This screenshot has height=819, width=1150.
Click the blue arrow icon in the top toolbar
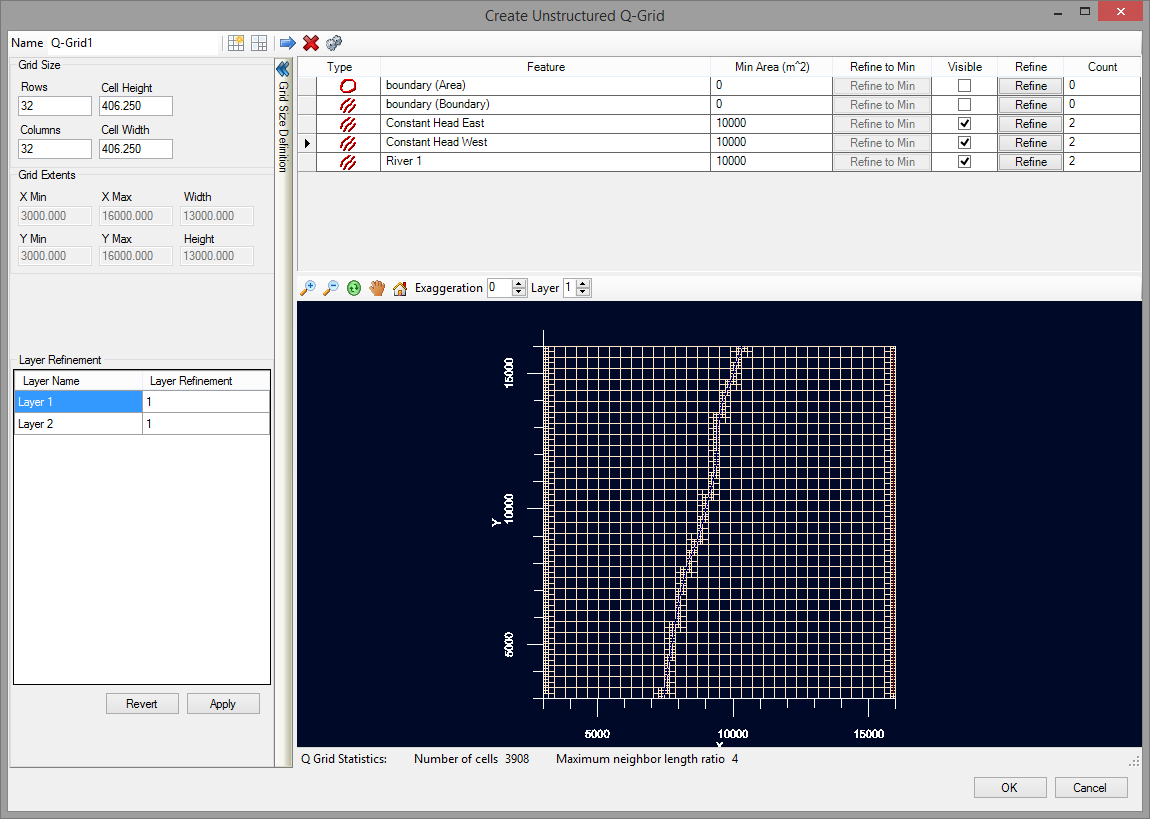point(287,43)
